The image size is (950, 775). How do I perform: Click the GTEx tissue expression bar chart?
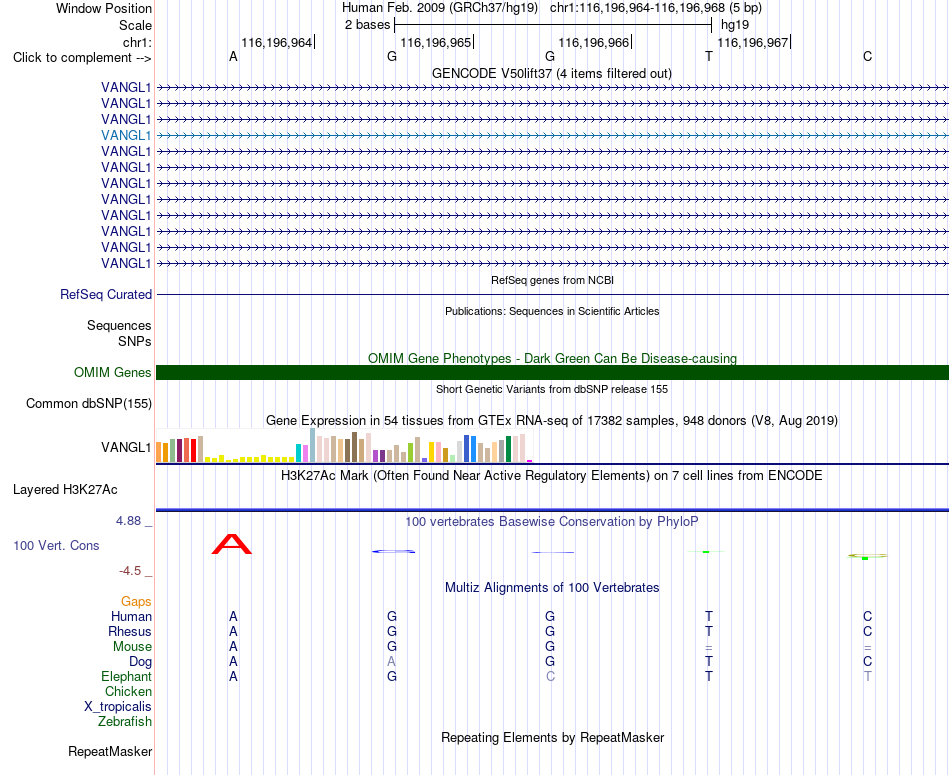click(x=344, y=445)
